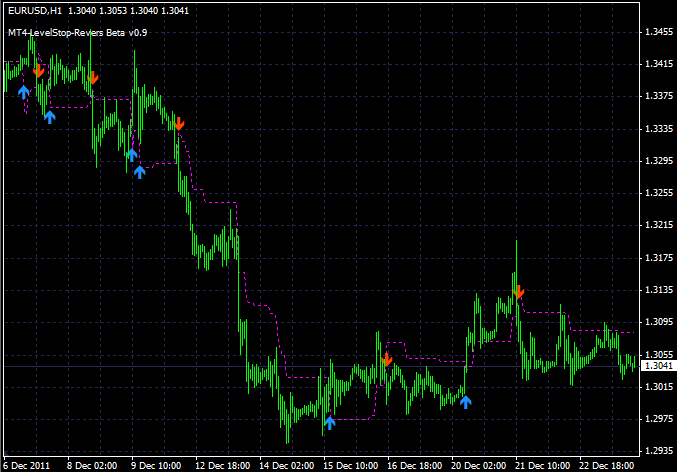Click the red sell arrow at the 1.3335 level

coord(179,124)
